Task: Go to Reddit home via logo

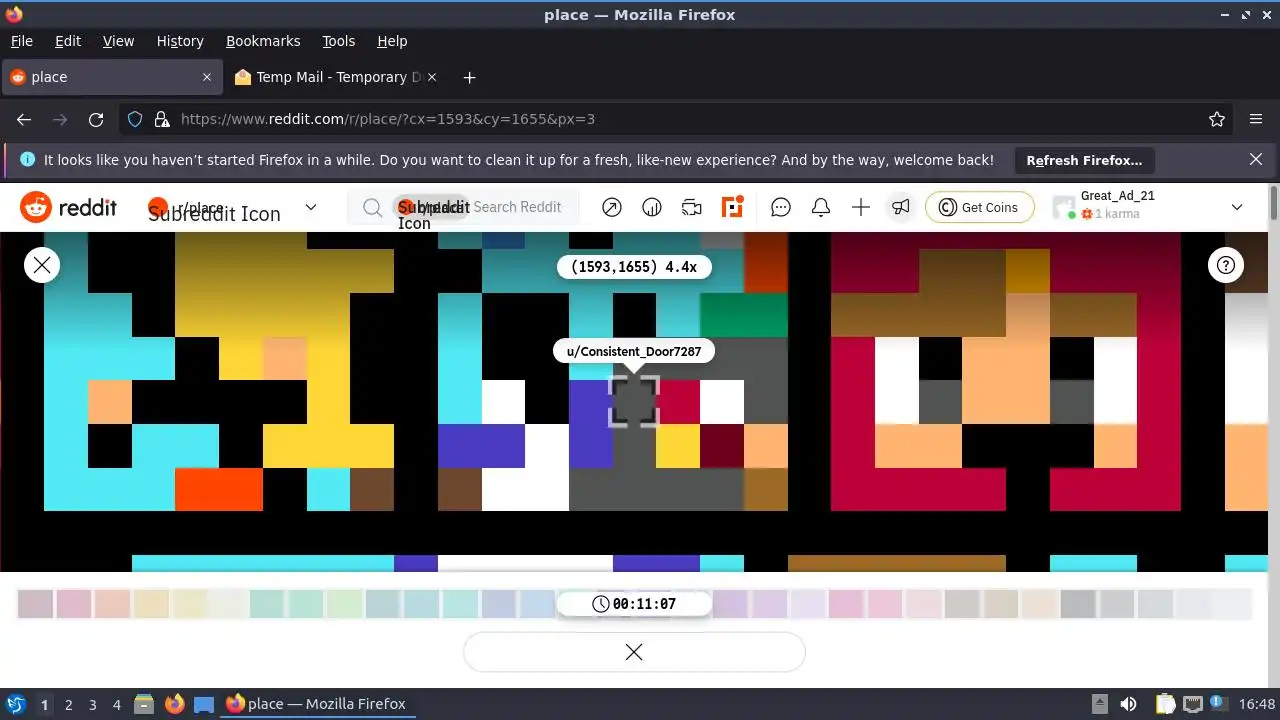Action: point(68,207)
